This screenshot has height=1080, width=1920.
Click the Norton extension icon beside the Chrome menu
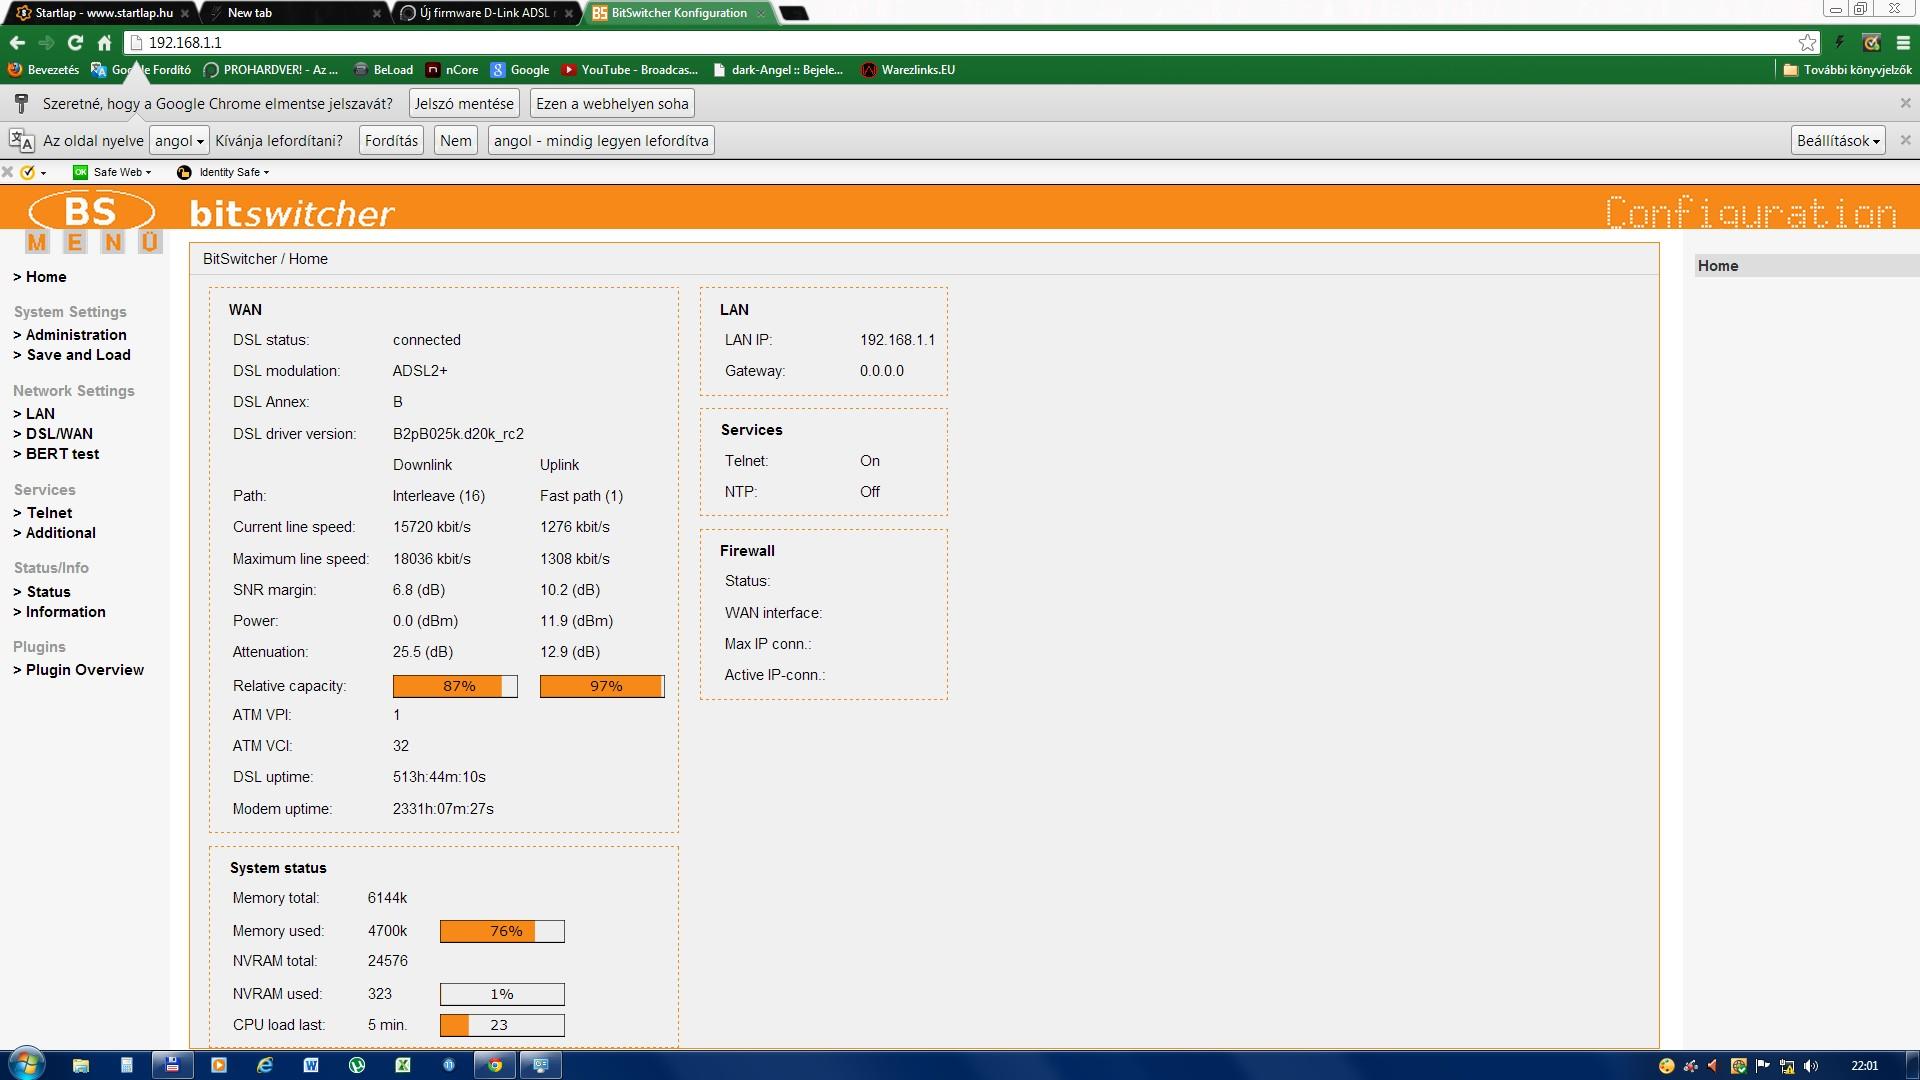(1871, 42)
